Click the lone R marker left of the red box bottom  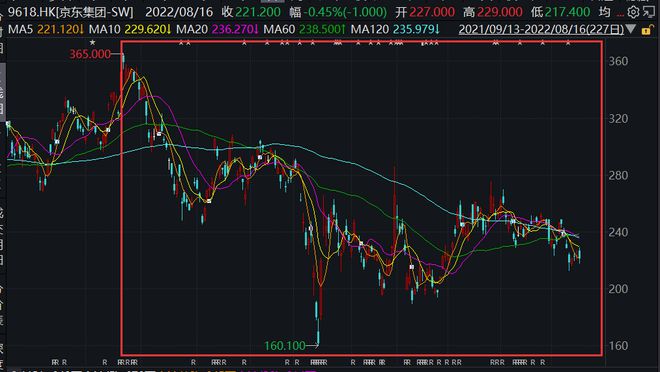pos(104,362)
